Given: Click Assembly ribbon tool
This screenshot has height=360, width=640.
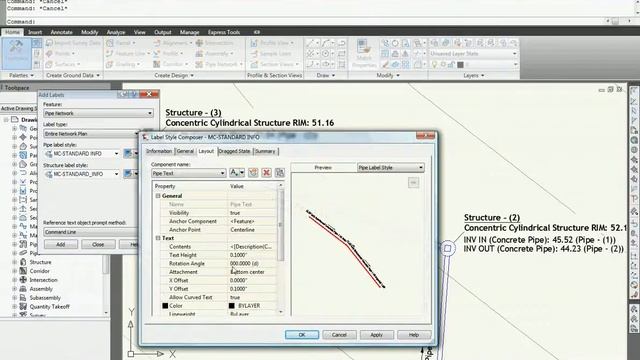Looking at the screenshot, I should 214,53.
